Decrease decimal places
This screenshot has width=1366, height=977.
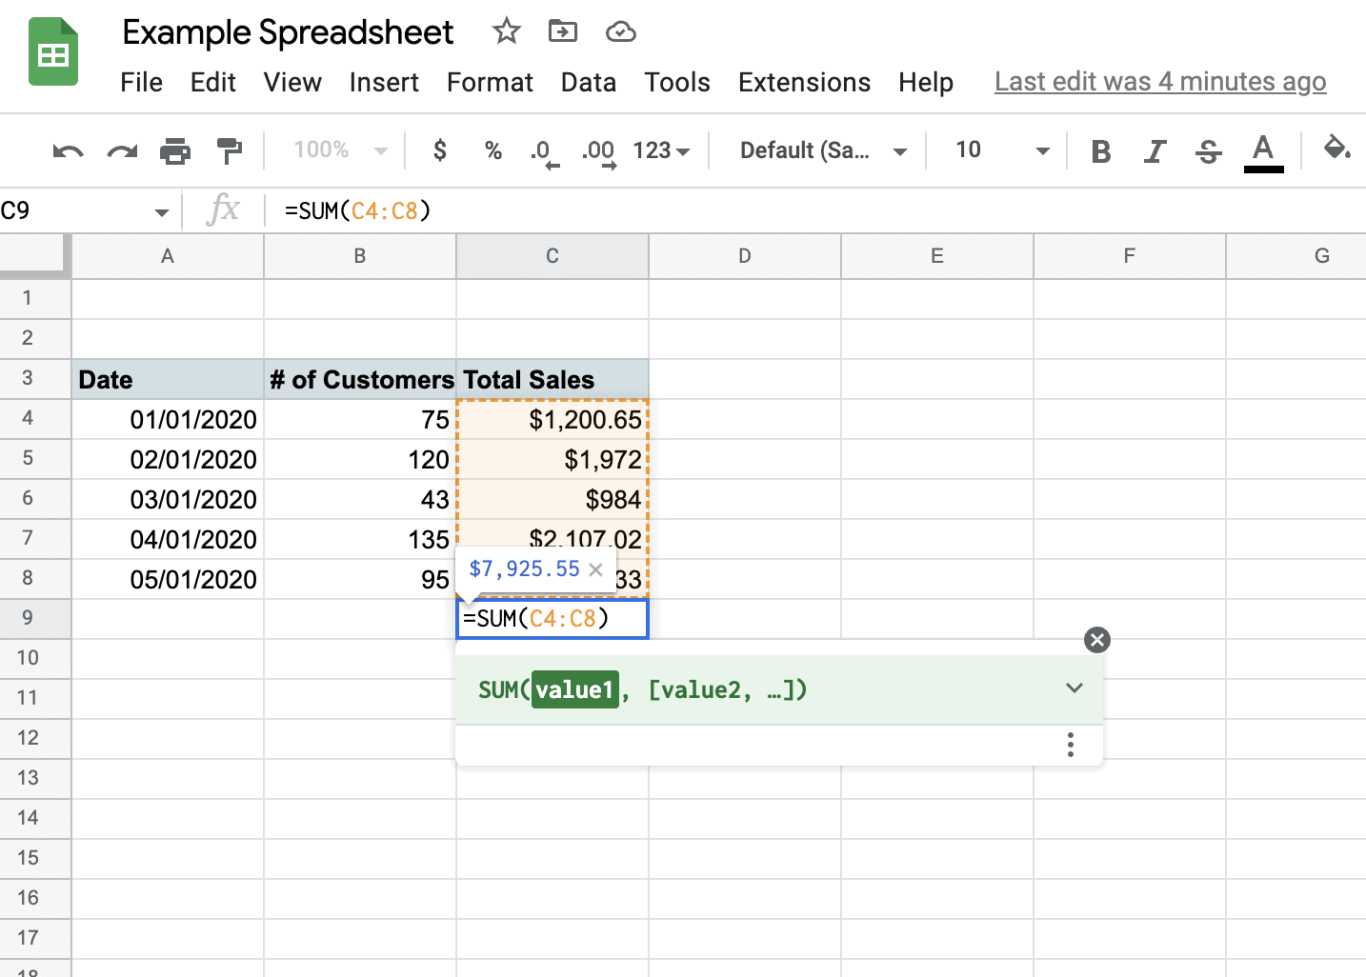coord(544,152)
